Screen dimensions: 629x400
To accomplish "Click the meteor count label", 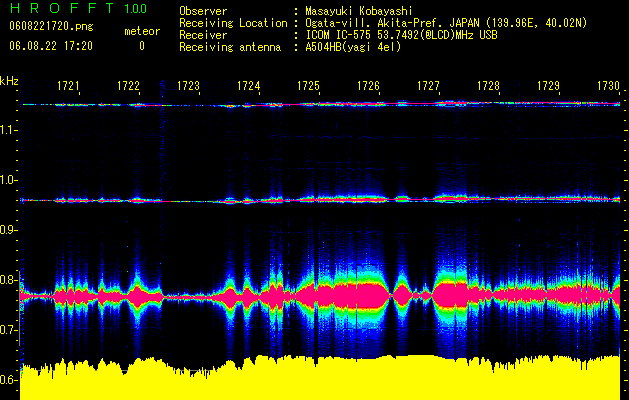I will click(142, 31).
